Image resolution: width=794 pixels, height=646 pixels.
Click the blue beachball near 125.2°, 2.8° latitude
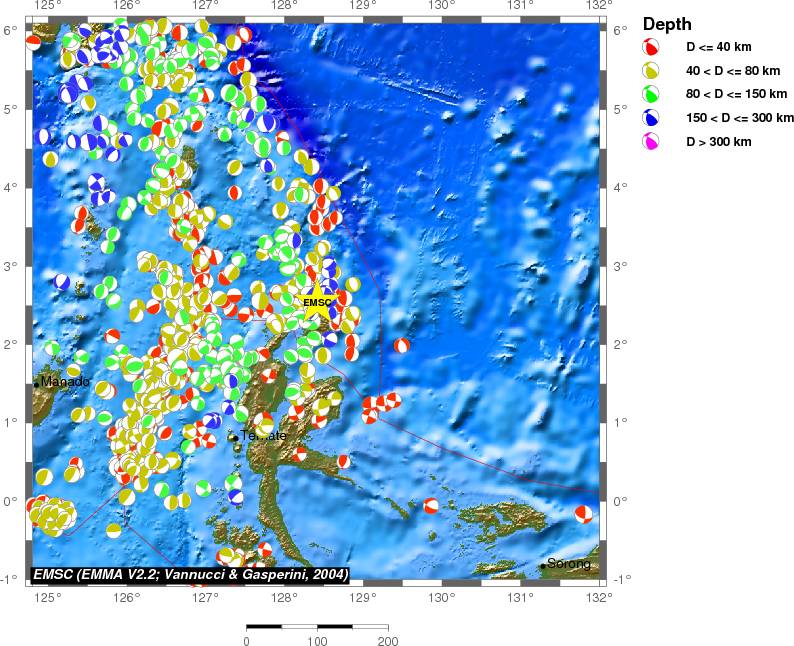[x=62, y=282]
